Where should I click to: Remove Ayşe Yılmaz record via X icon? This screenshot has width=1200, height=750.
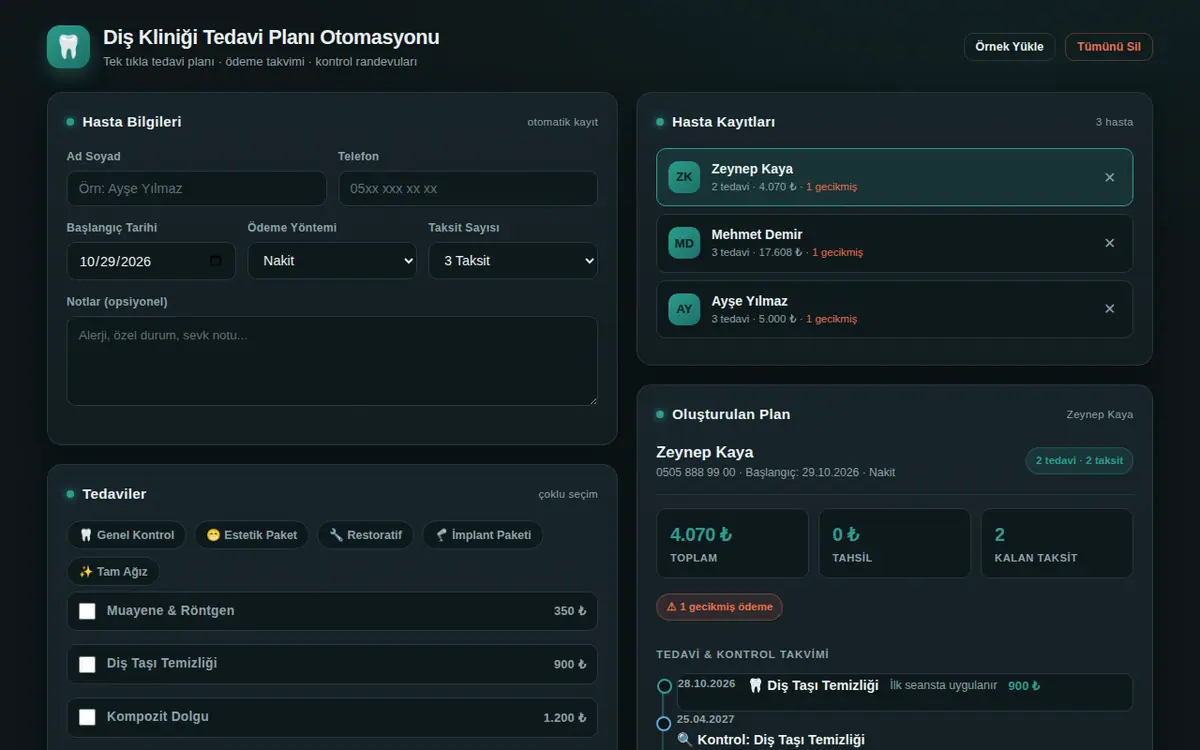[x=1109, y=309]
